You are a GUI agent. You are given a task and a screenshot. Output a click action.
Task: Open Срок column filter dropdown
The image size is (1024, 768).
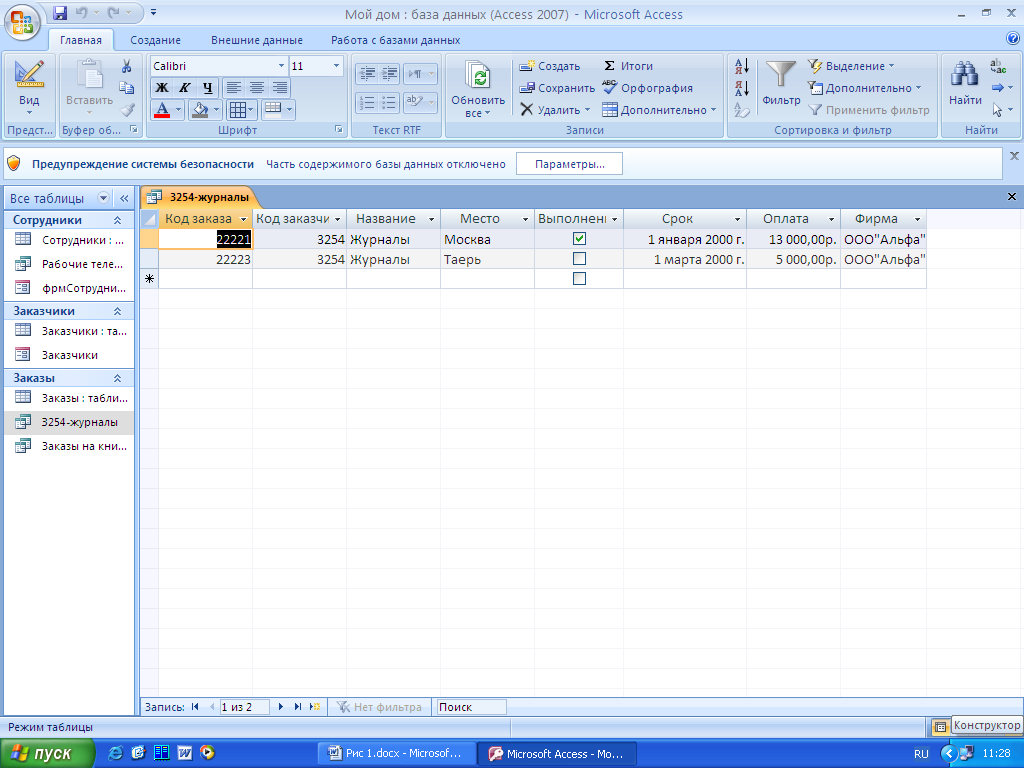737,219
